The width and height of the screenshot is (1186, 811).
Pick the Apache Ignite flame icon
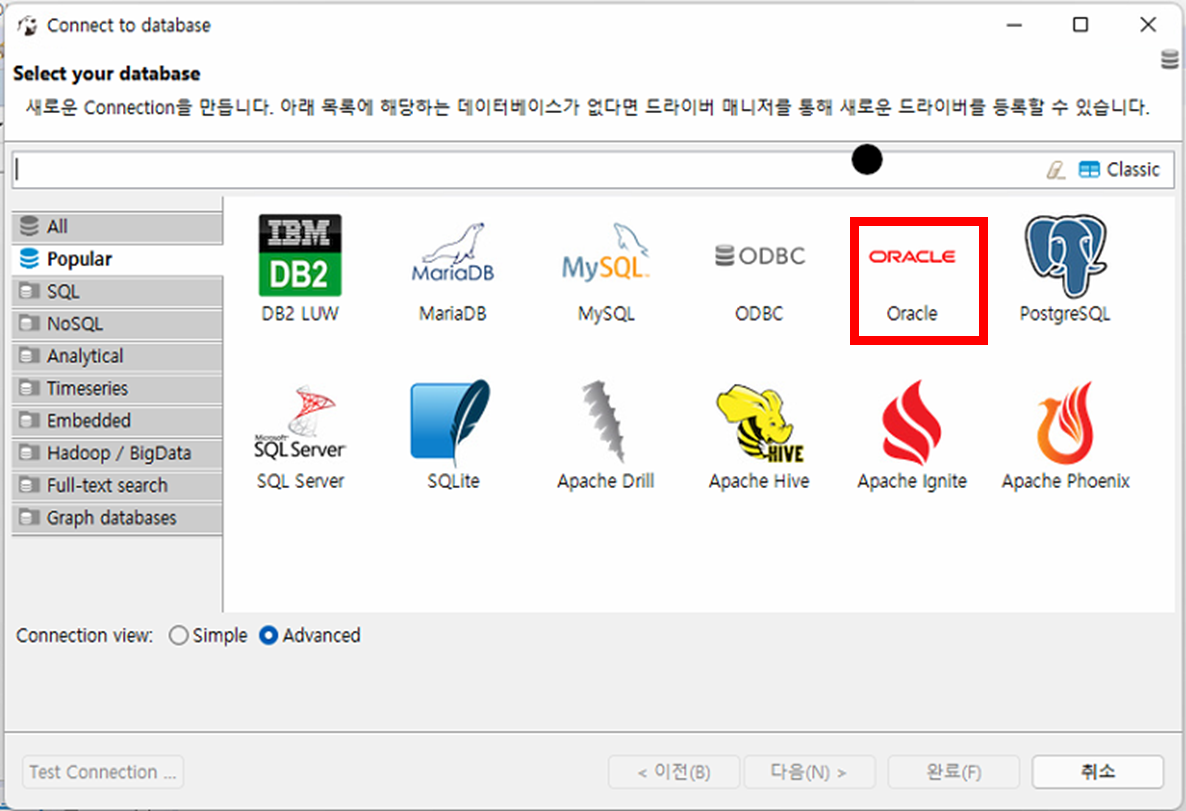(x=911, y=422)
